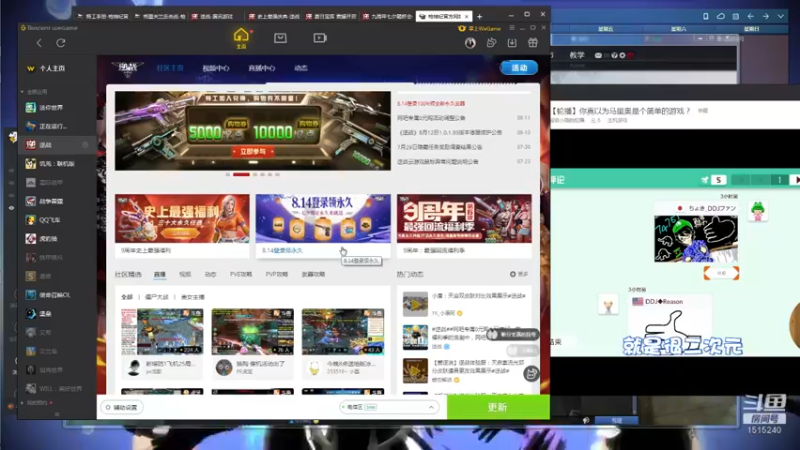Click the settings icon next to 逆战 entry

pyautogui.click(x=85, y=145)
